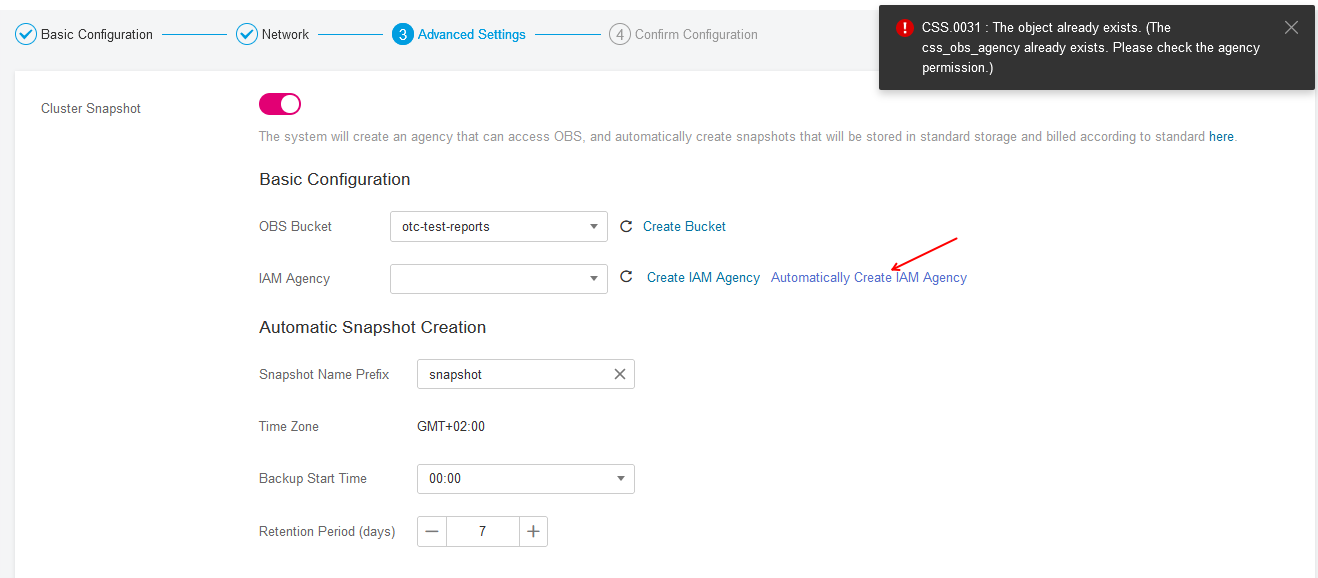Click the step 4 circle for Confirm Configuration
Image resolution: width=1318 pixels, height=578 pixels.
coord(619,33)
